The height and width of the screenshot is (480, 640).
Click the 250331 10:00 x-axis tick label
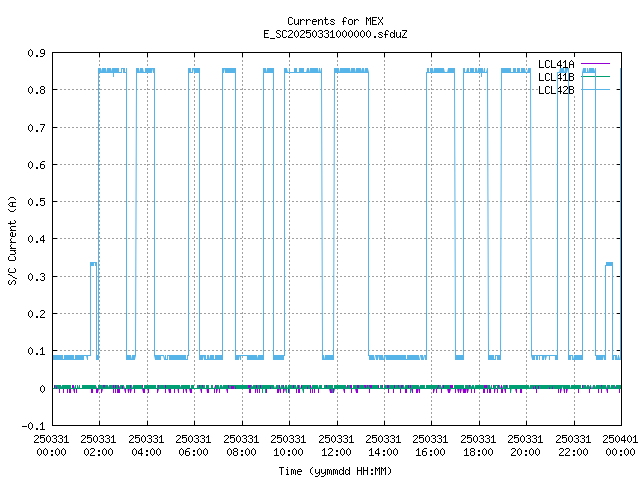coord(288,446)
